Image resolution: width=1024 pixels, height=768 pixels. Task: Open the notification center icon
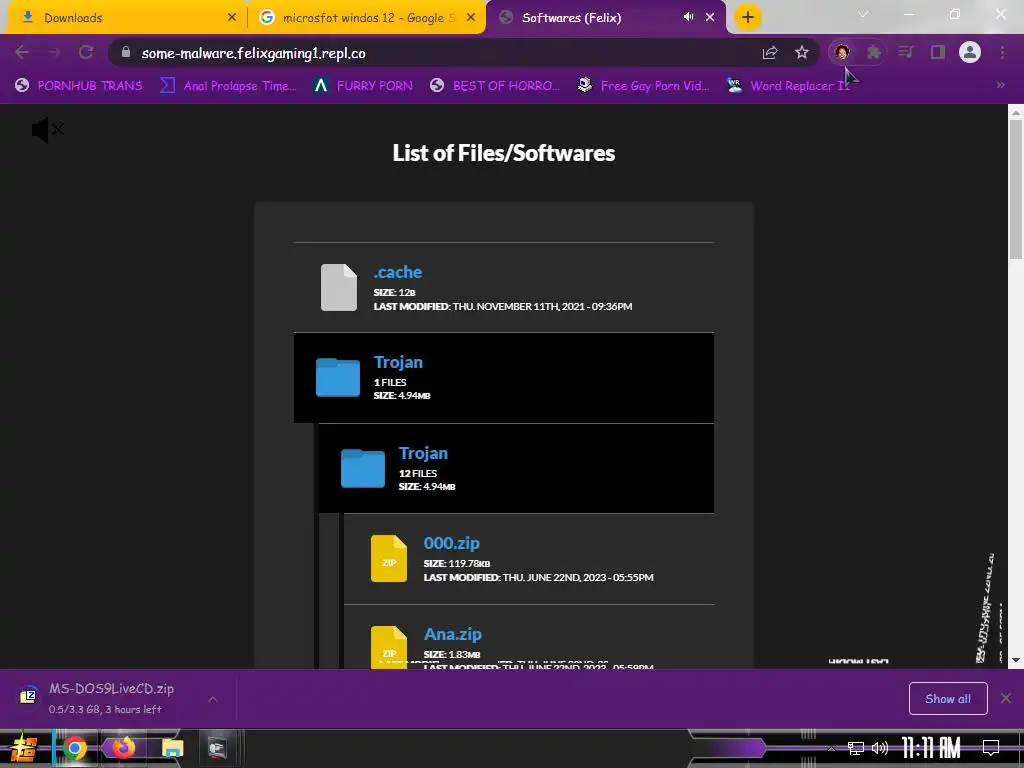tap(991, 748)
